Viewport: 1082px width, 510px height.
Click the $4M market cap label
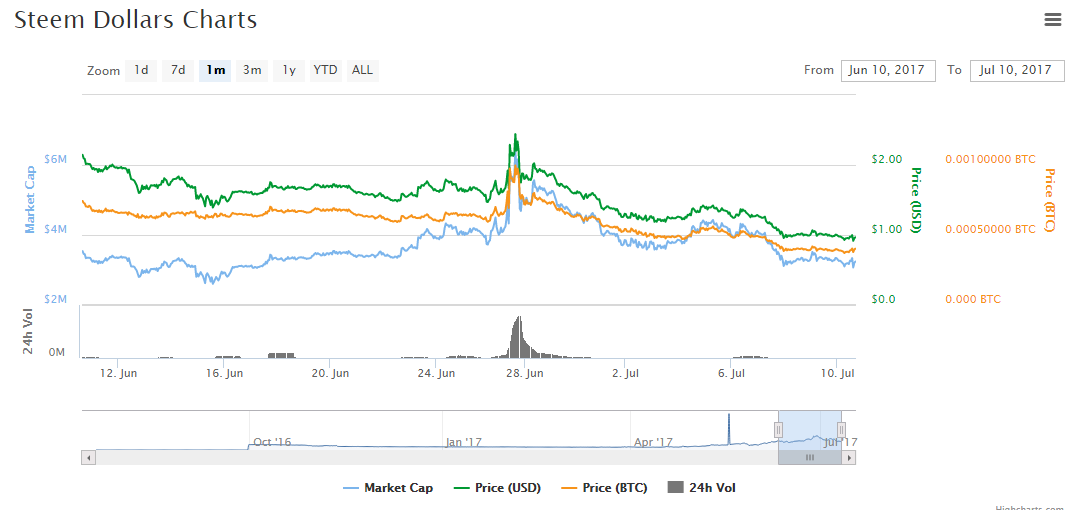[55, 229]
